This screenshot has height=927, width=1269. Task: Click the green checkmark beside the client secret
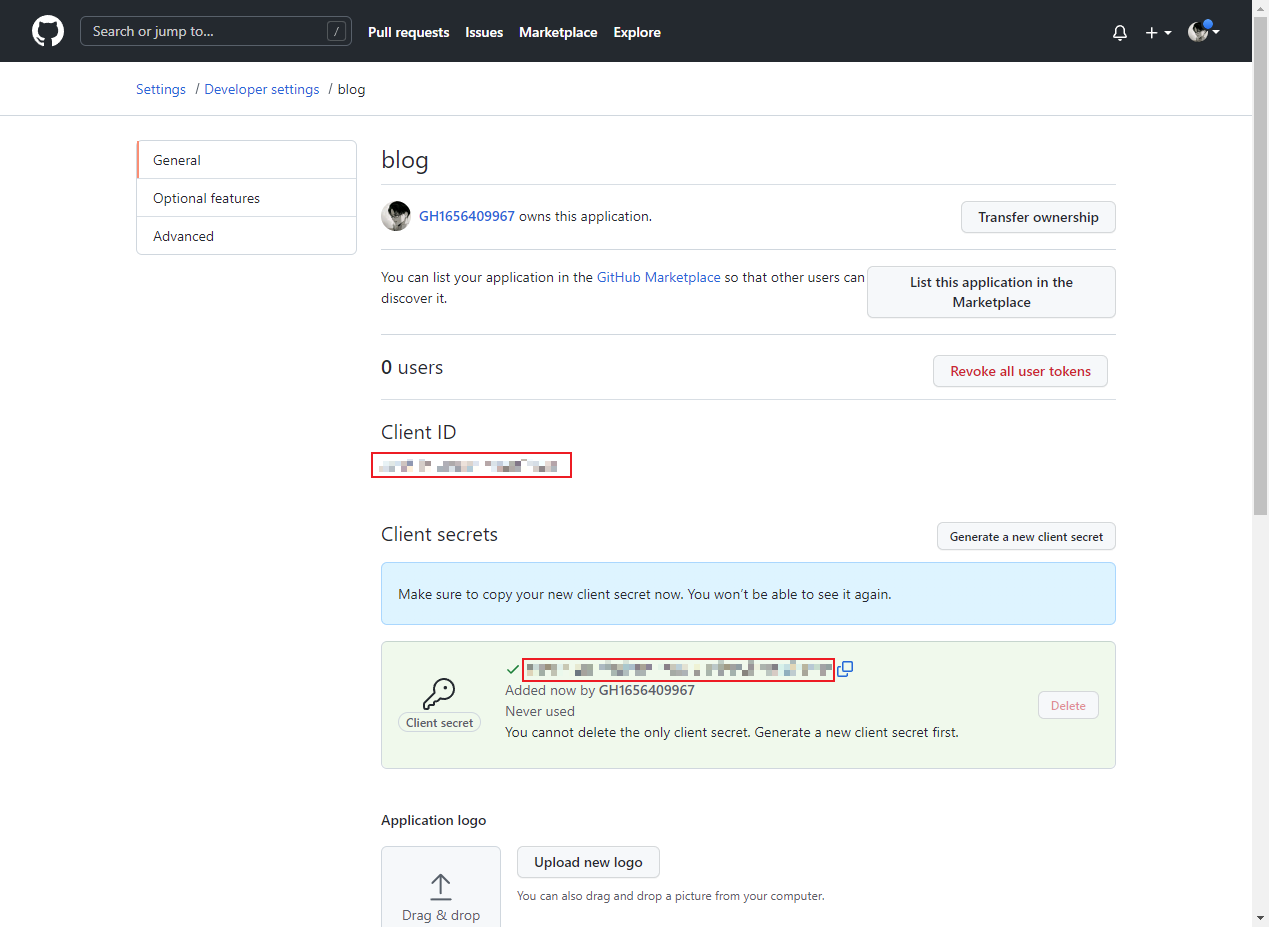[x=513, y=669]
